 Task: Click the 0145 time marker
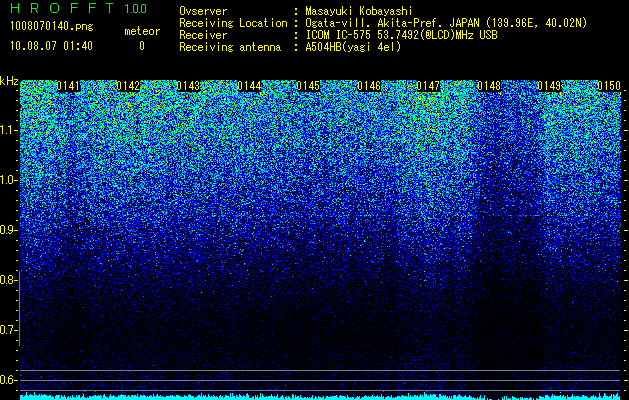click(308, 86)
